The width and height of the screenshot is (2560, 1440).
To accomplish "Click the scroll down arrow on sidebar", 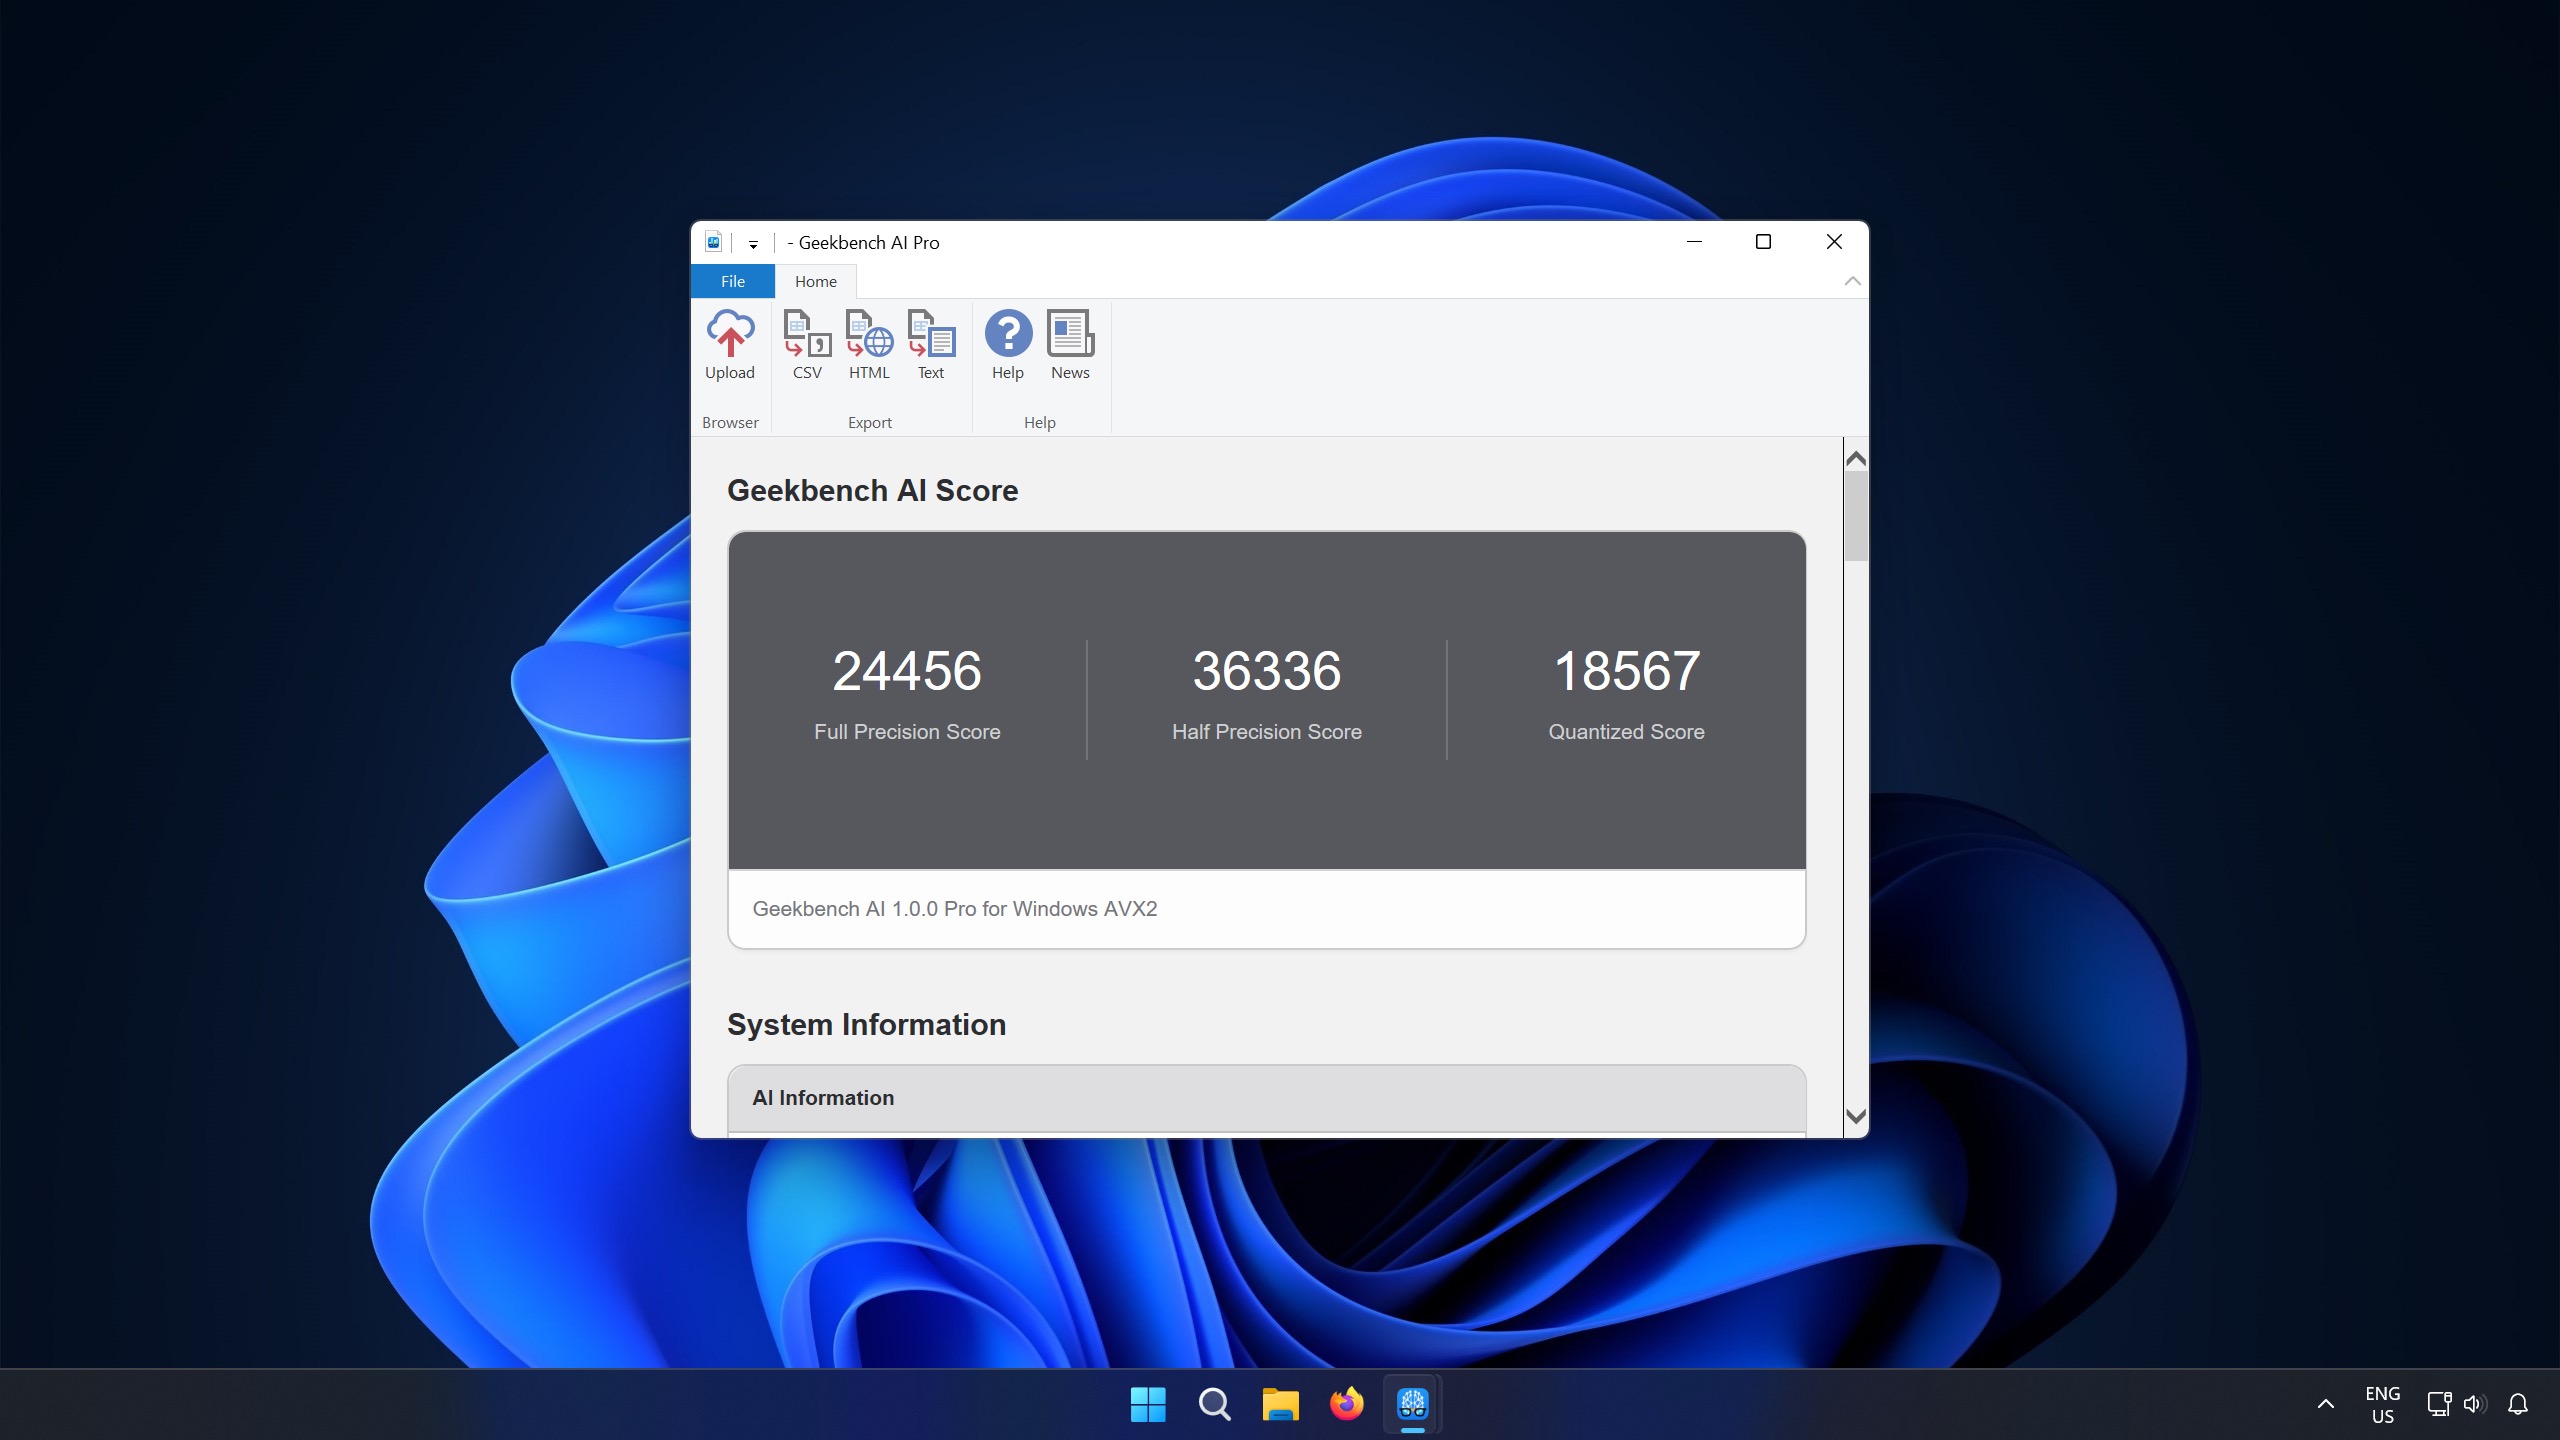I will point(1853,1115).
